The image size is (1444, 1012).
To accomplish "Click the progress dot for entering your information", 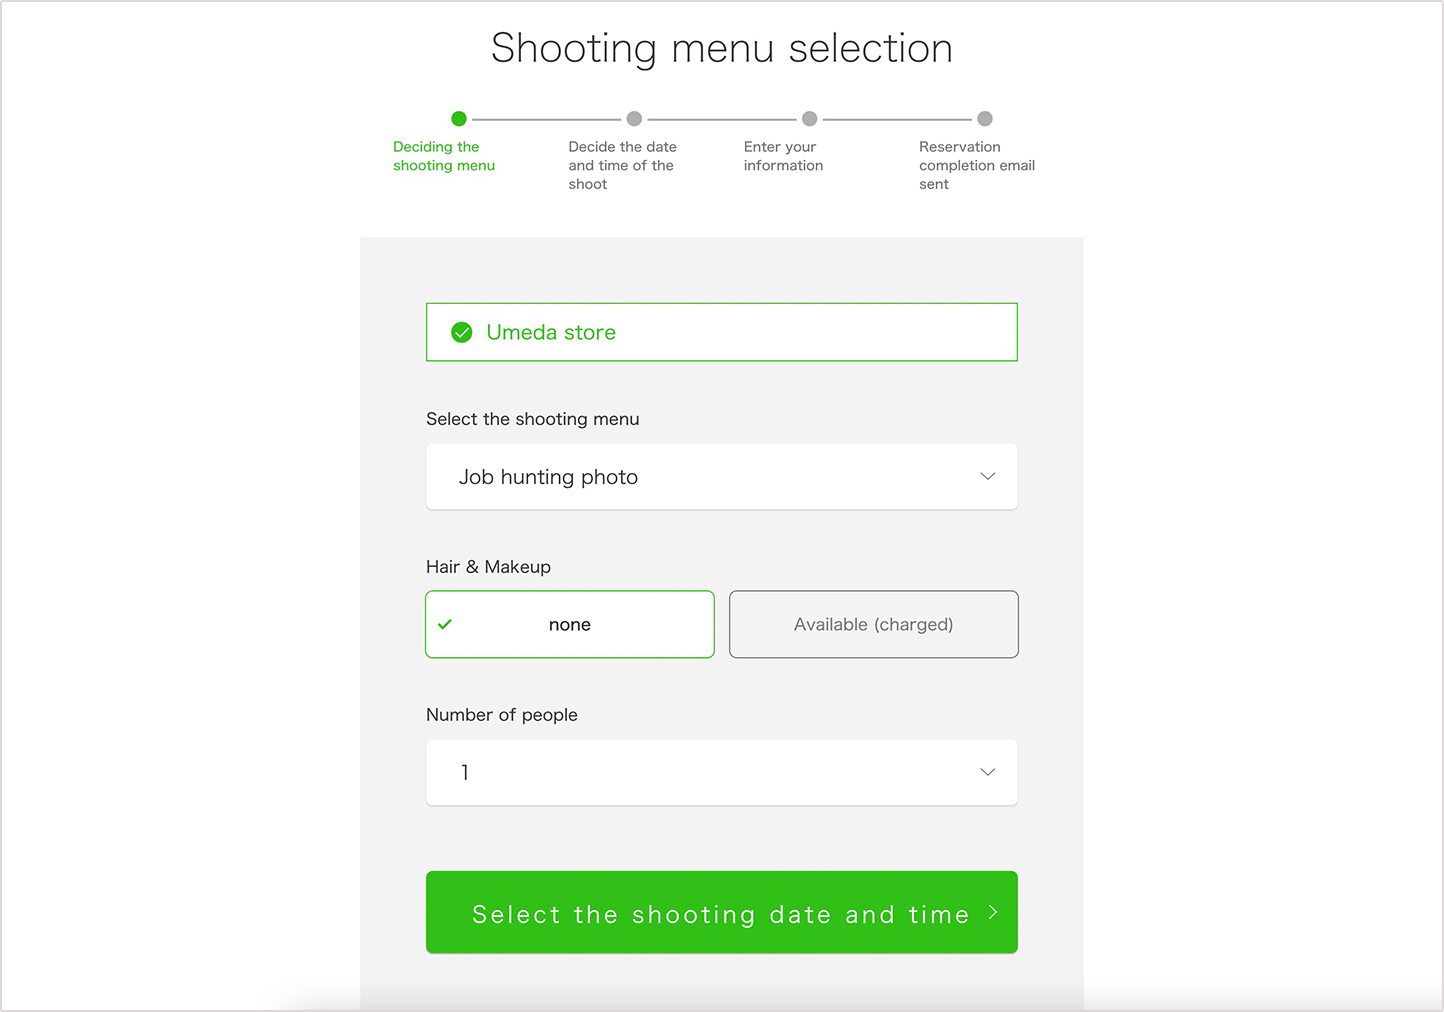I will pyautogui.click(x=810, y=118).
